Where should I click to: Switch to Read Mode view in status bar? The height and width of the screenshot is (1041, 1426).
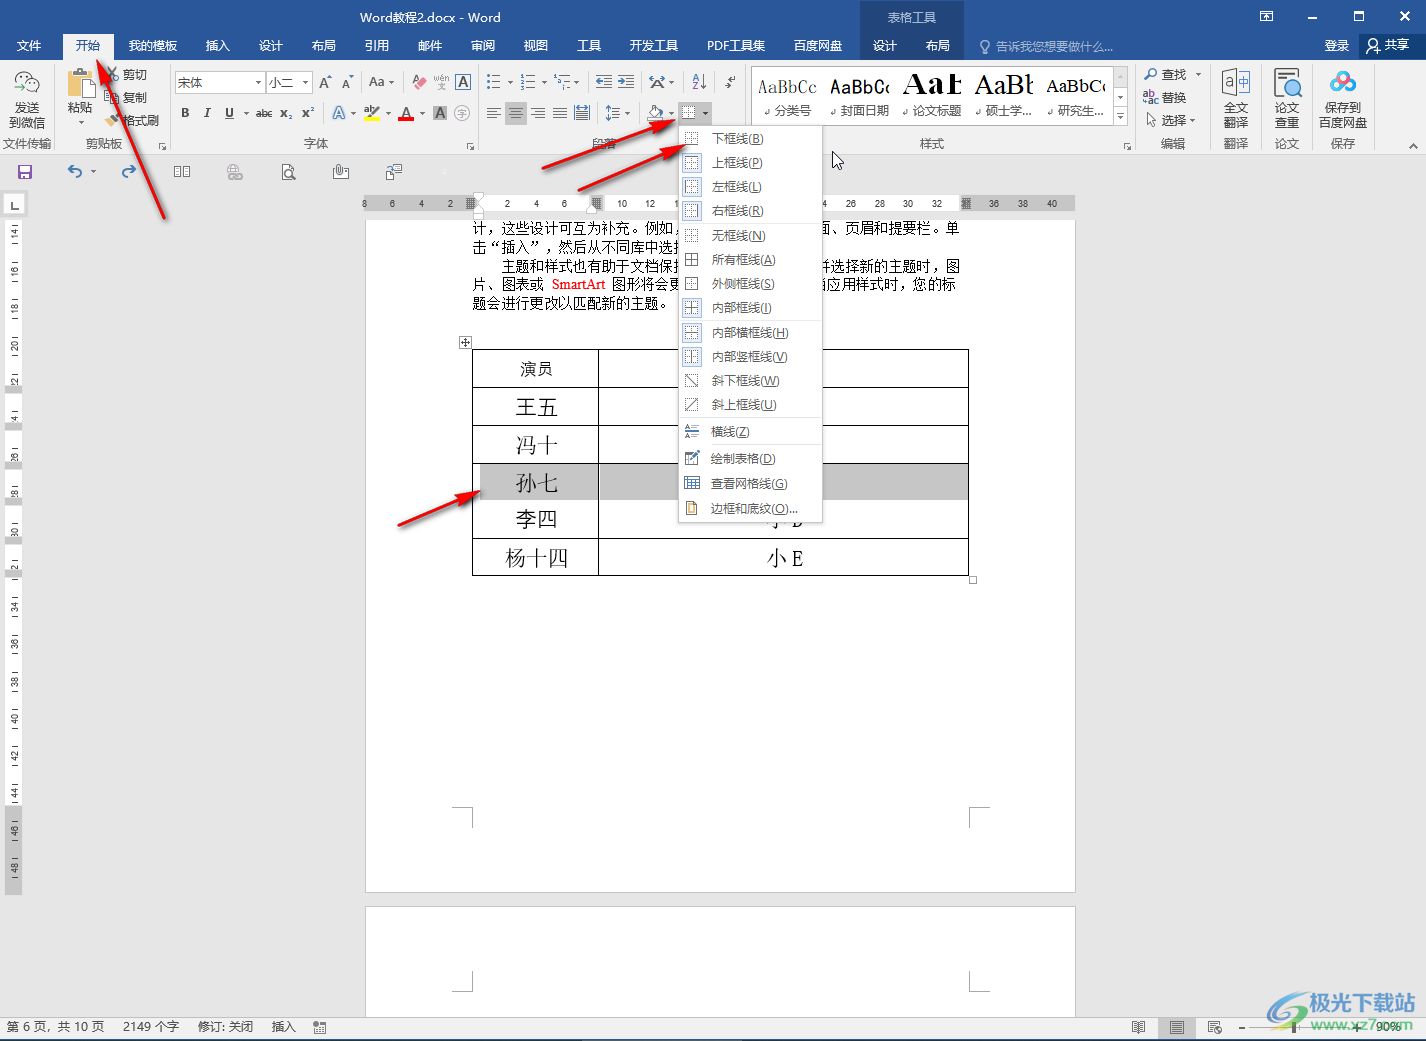[x=1138, y=1027]
